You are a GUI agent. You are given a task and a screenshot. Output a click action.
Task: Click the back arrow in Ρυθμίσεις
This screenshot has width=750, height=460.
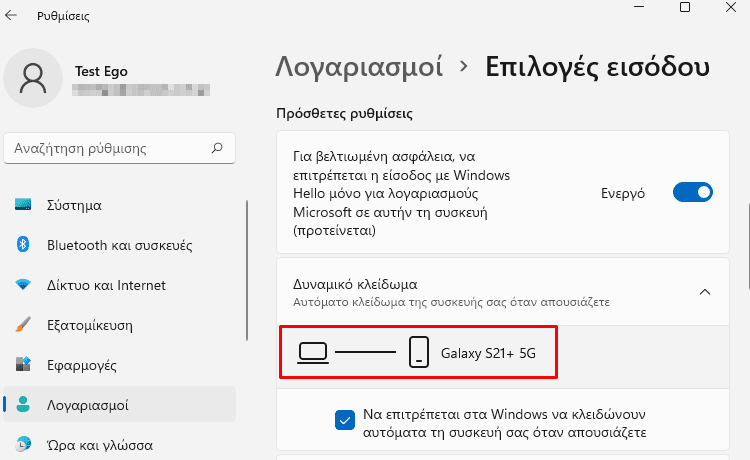(11, 15)
